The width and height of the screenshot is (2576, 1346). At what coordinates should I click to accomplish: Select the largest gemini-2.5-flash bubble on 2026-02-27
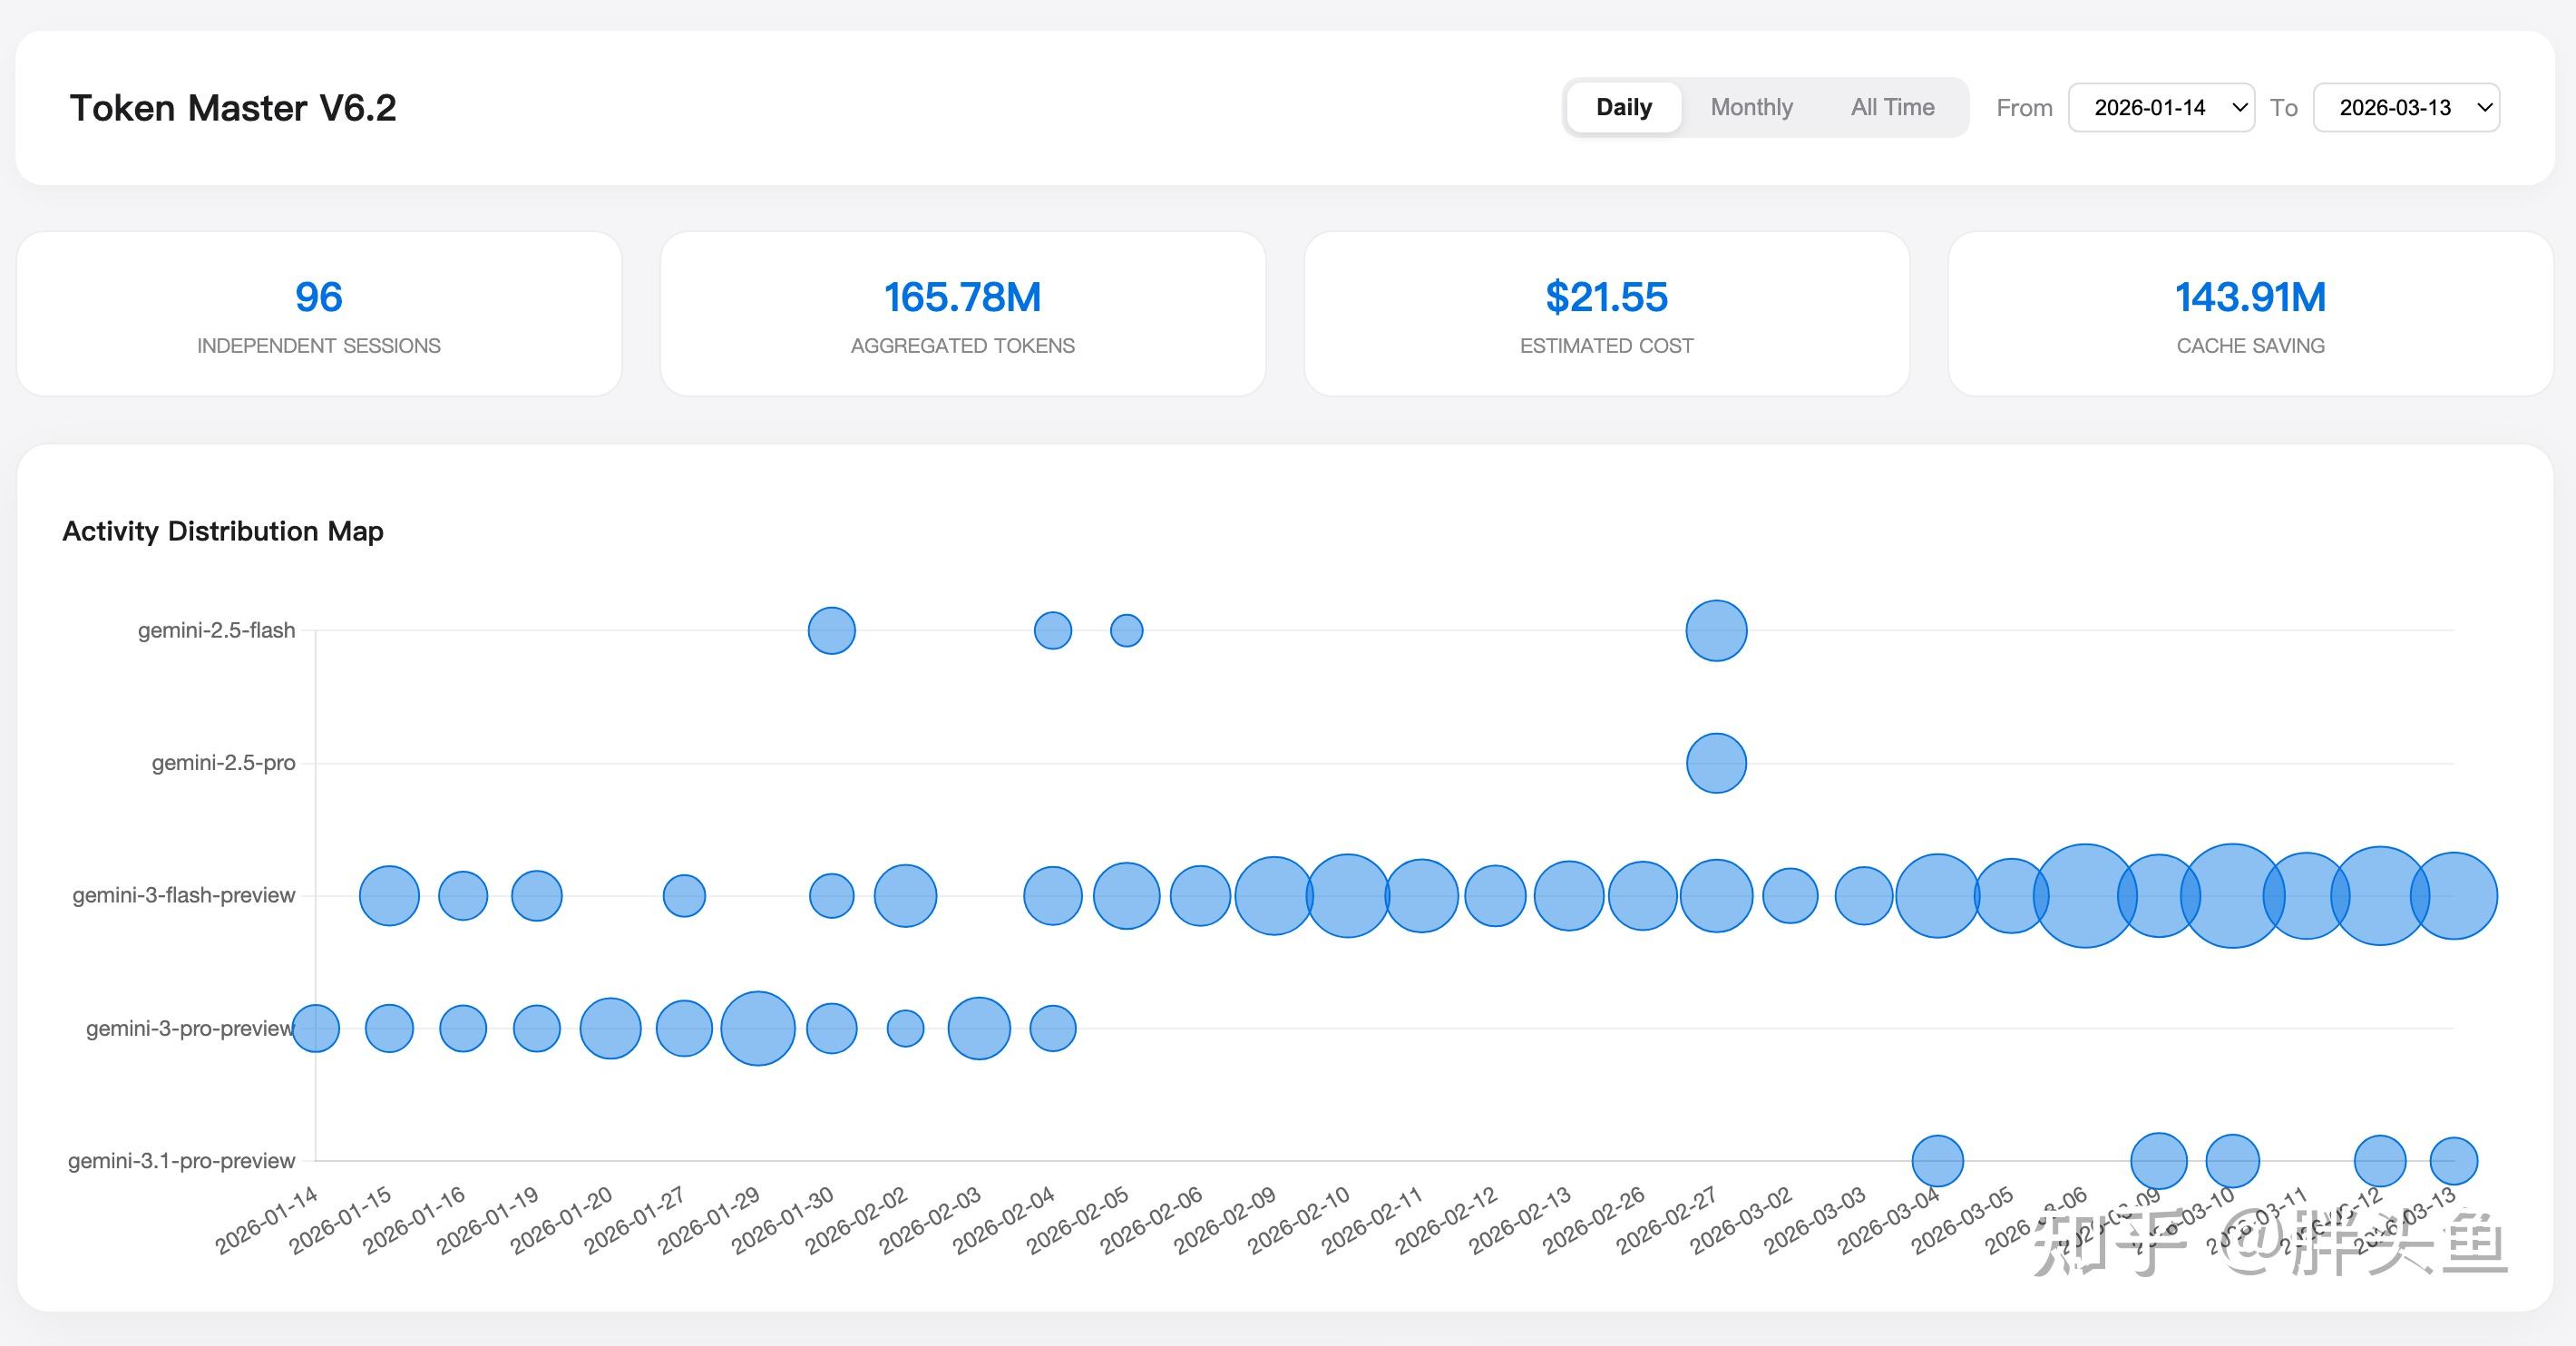tap(1716, 630)
